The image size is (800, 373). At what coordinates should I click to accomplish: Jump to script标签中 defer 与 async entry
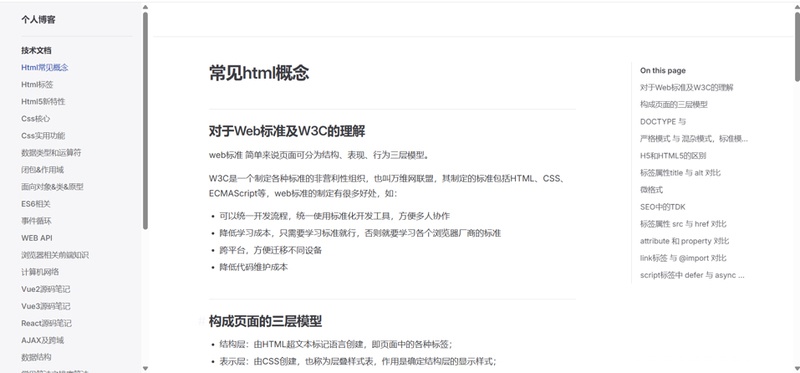click(x=692, y=276)
